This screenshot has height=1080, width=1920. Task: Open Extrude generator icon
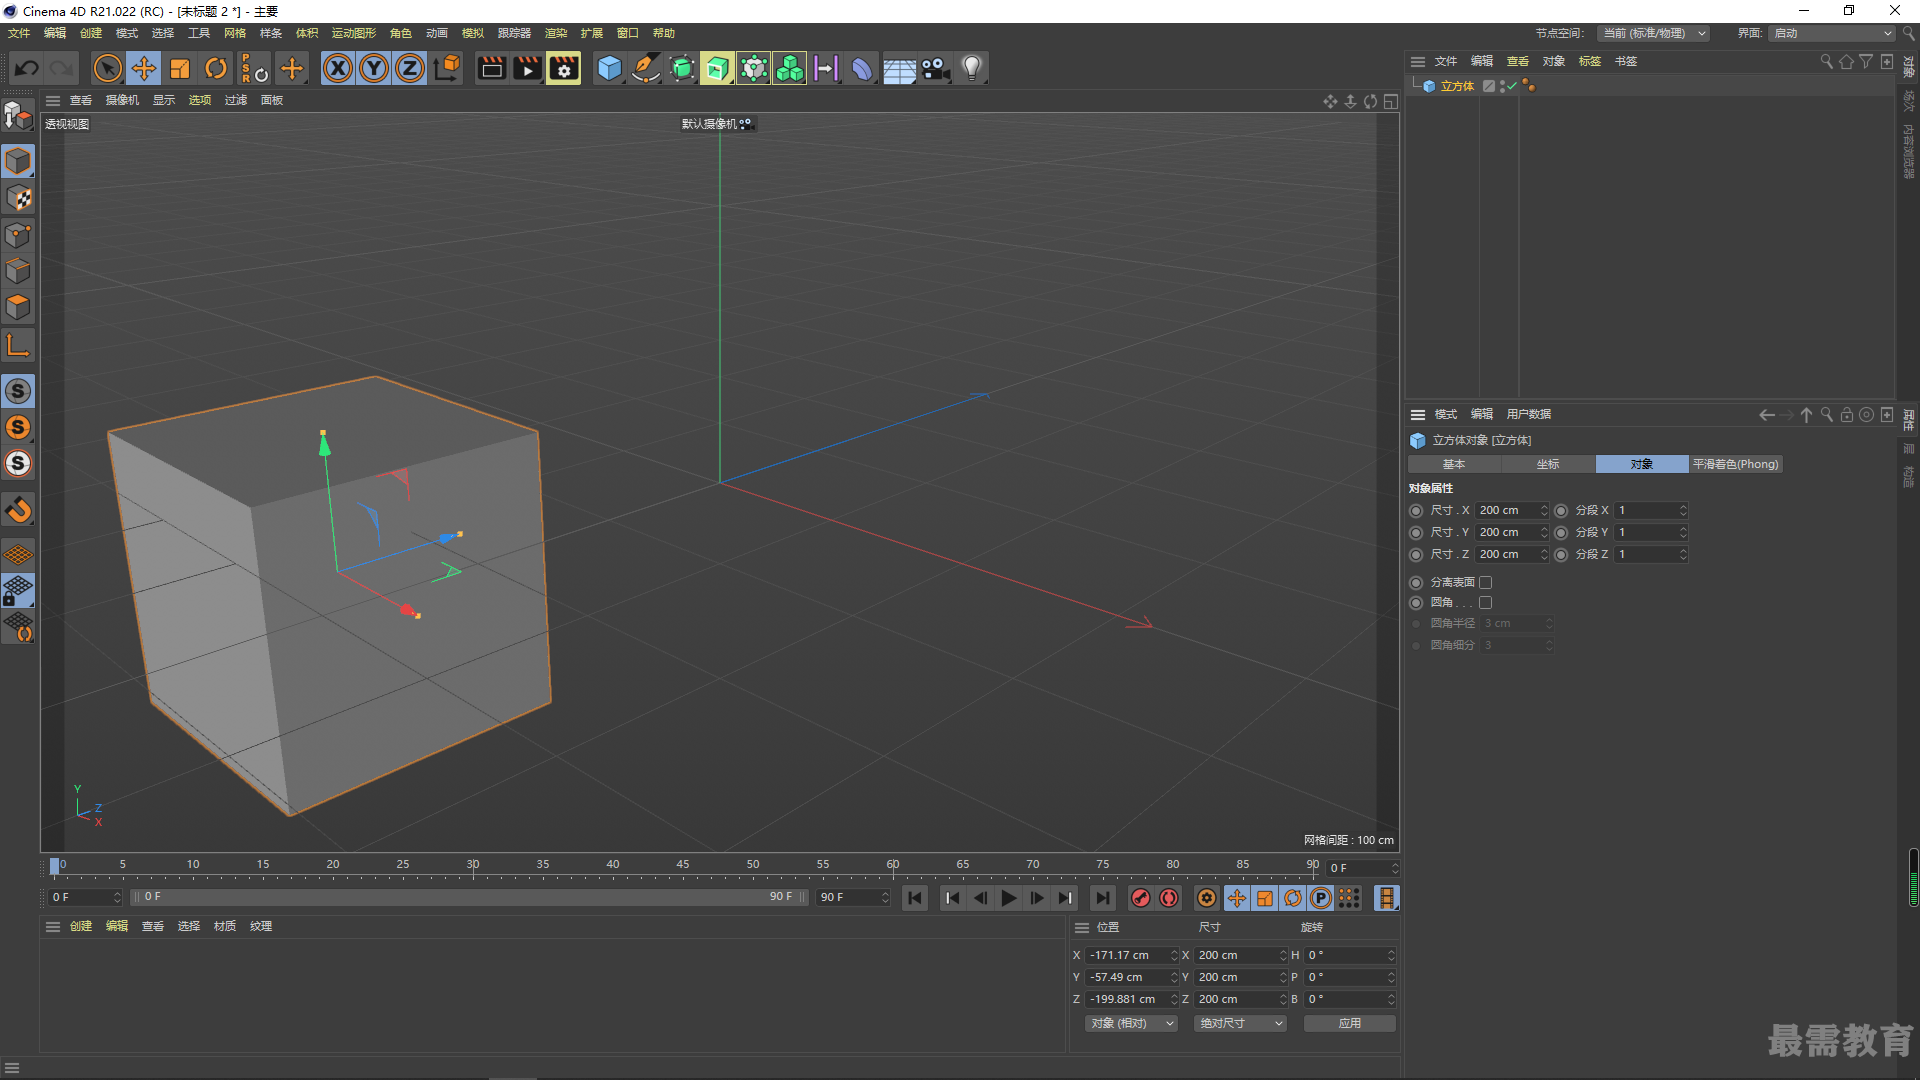(717, 68)
